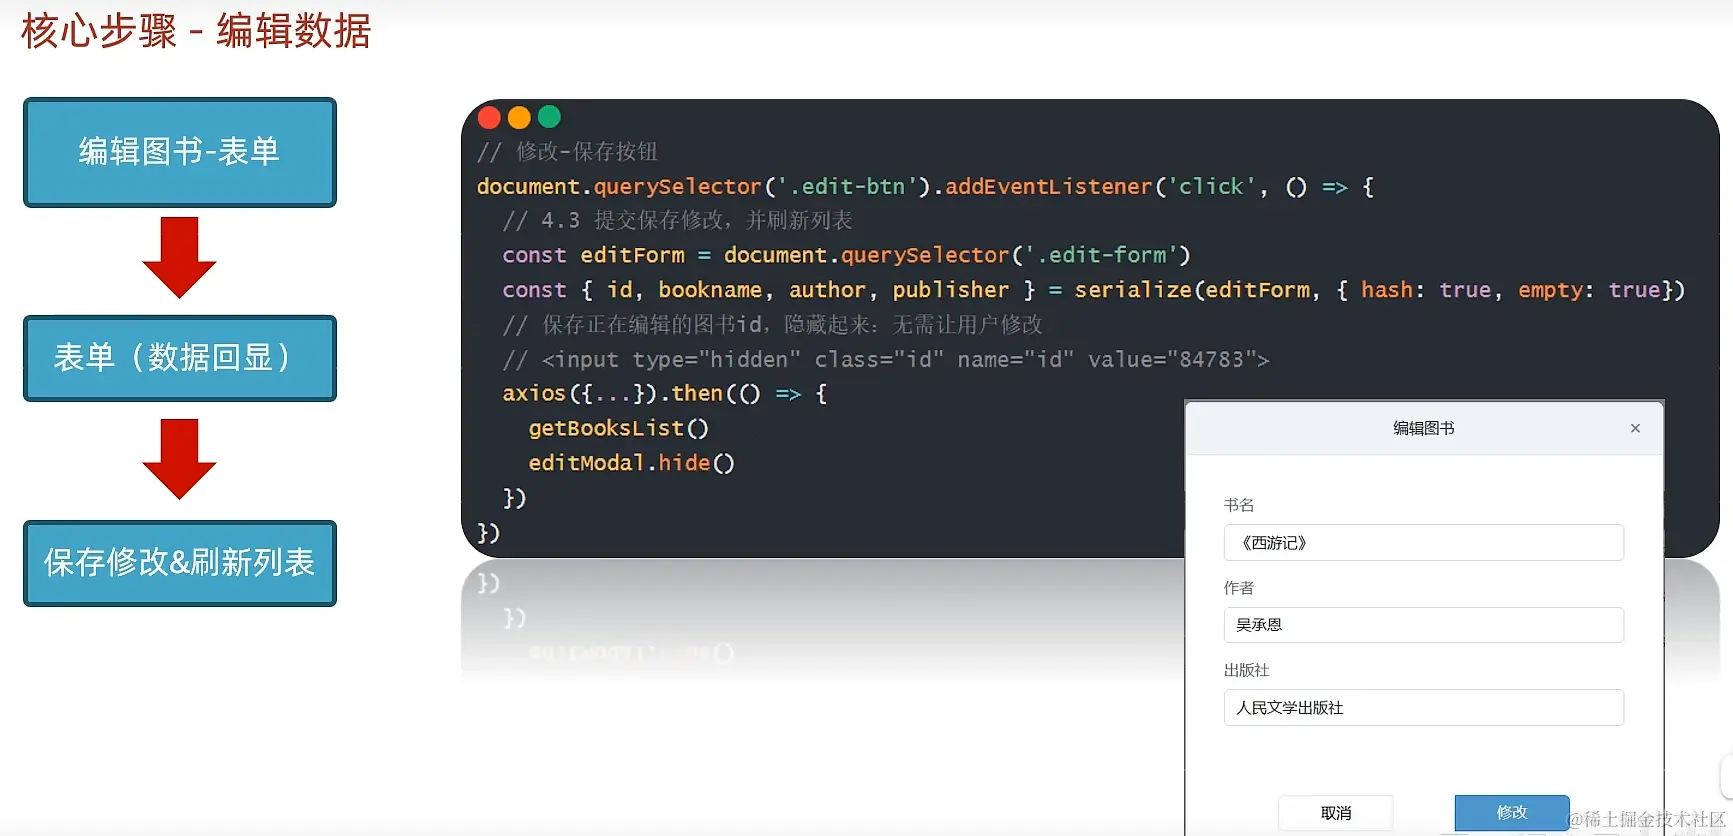
Task: Click the 书名 input field with 《西游记》
Action: coord(1423,542)
